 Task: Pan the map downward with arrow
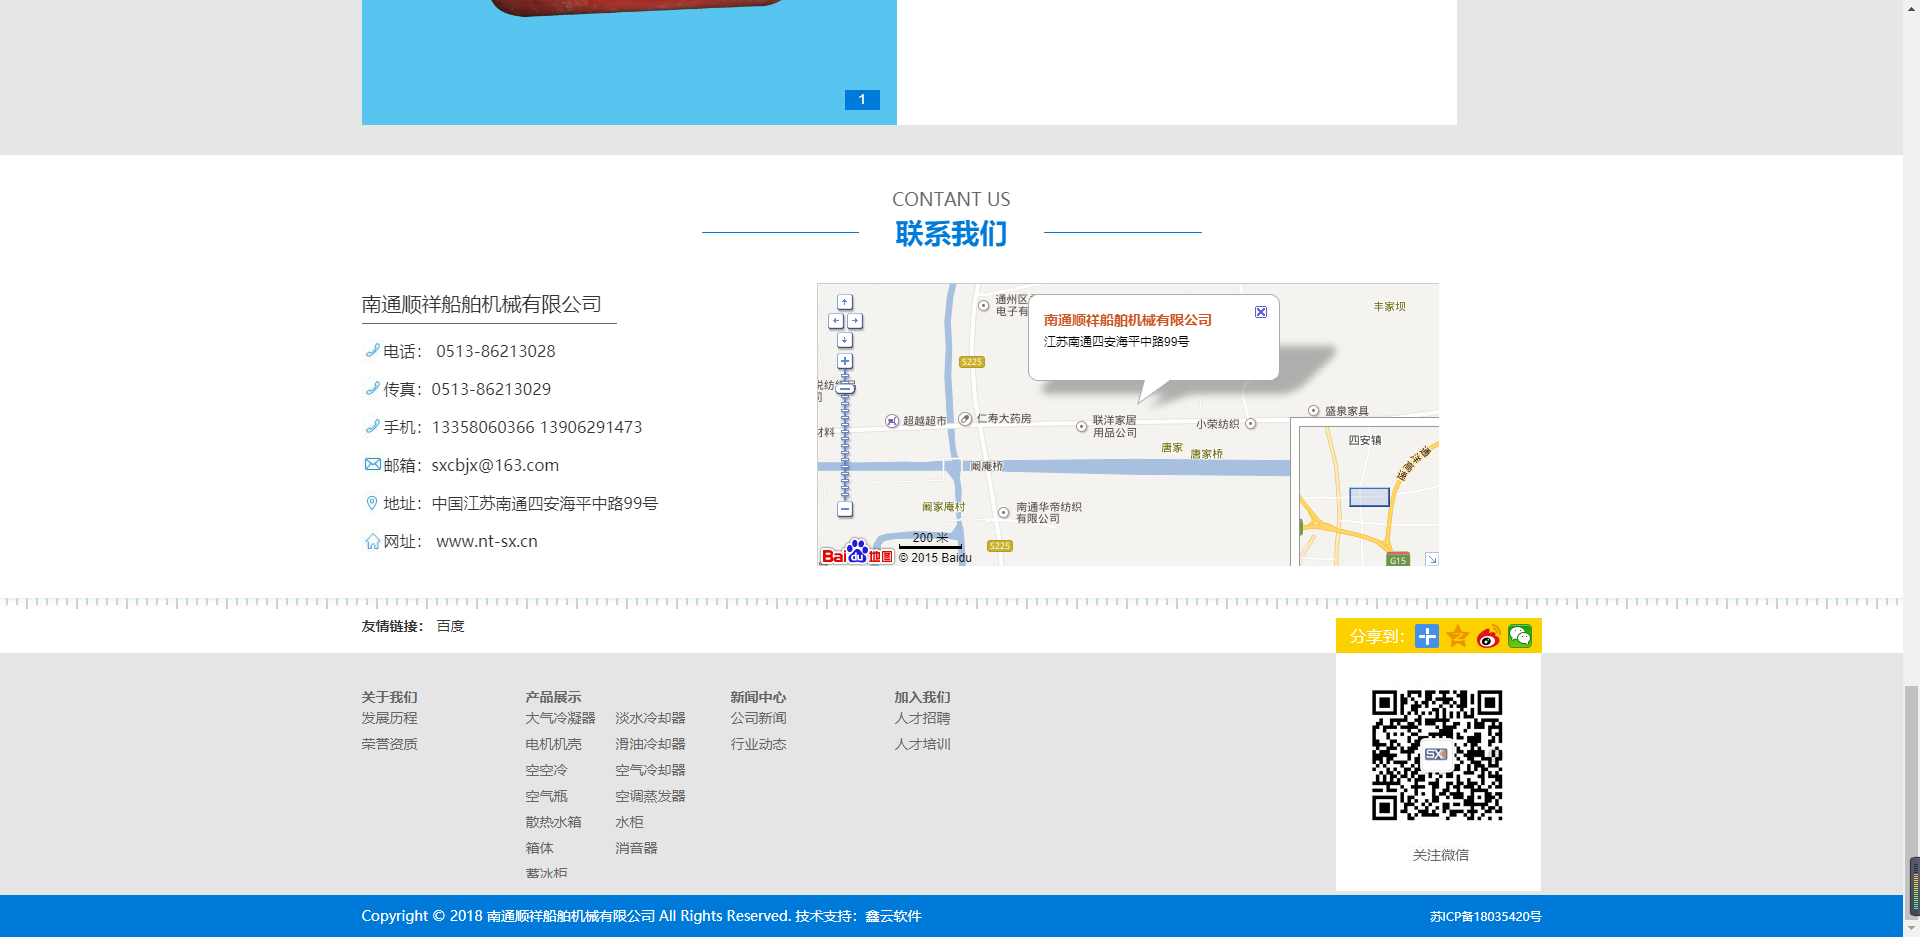coord(845,340)
